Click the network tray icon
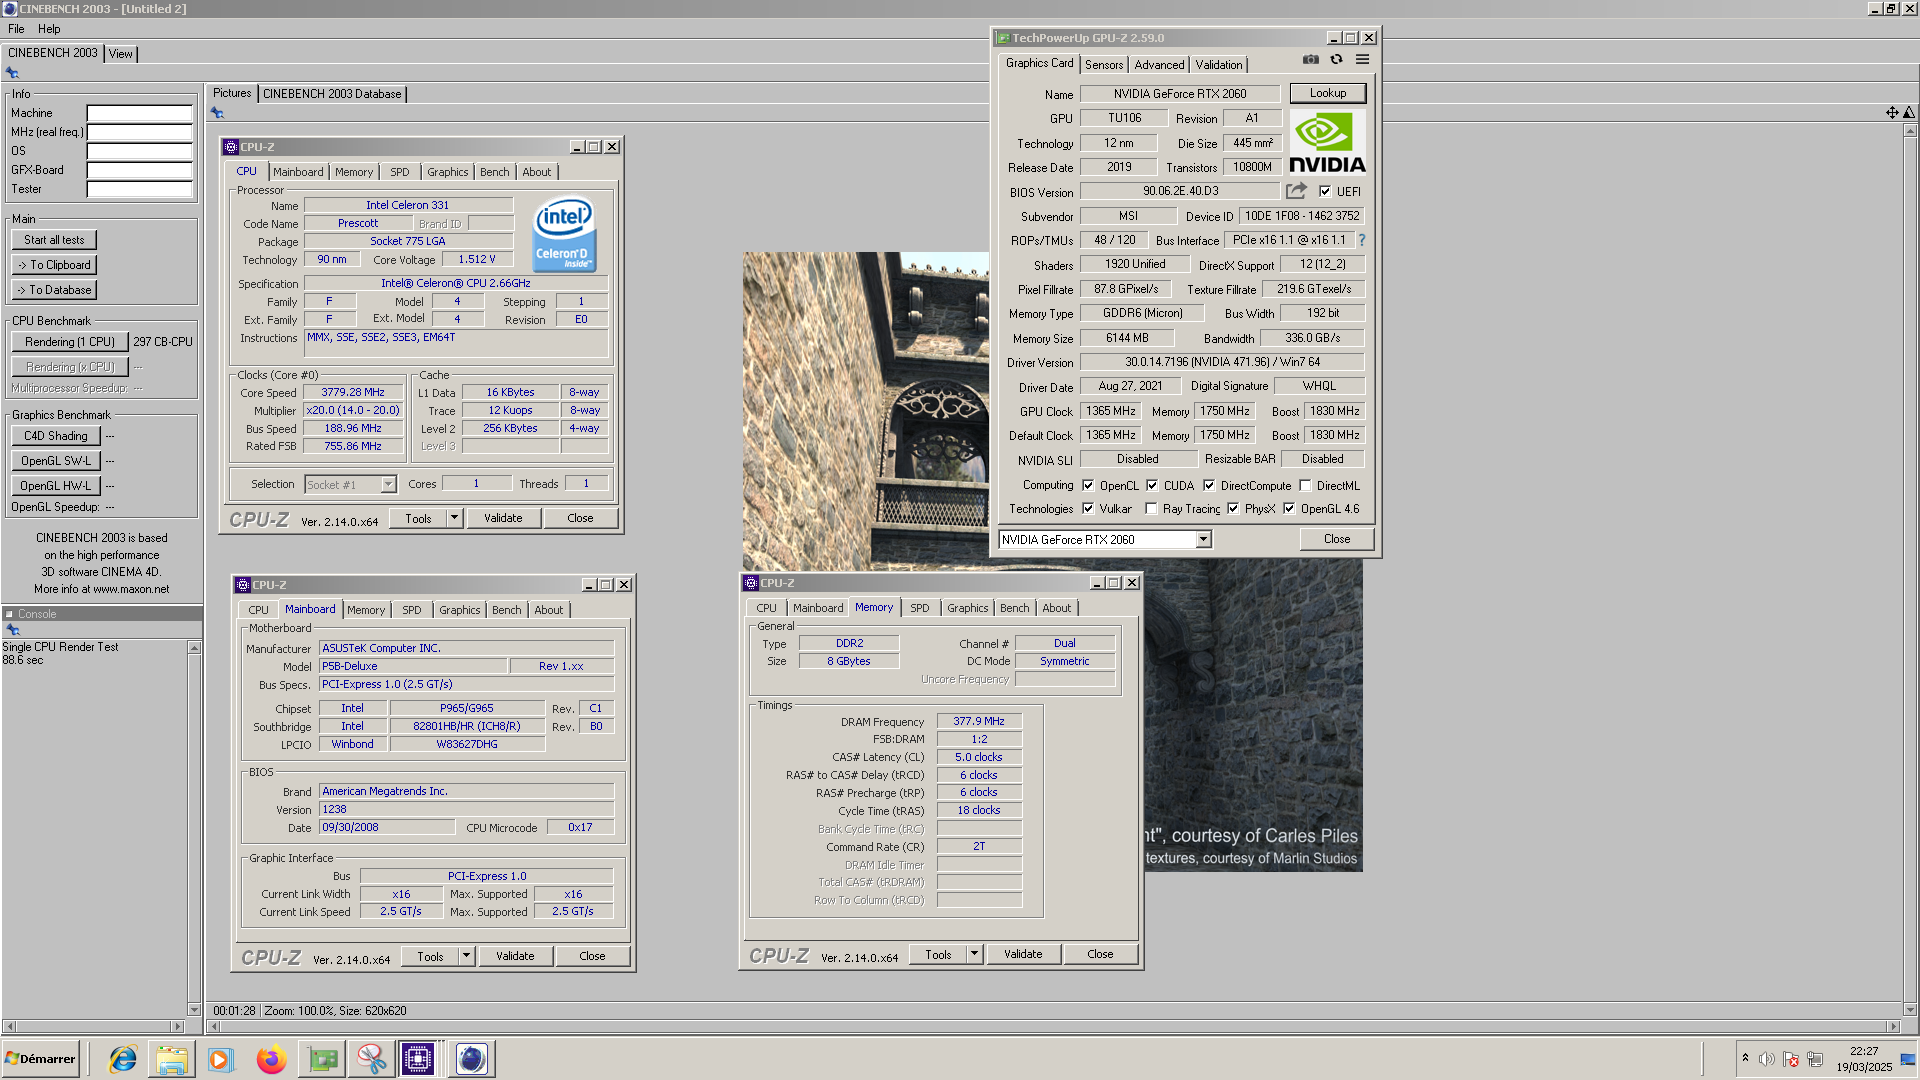Image resolution: width=1920 pixels, height=1080 pixels. [x=1815, y=1059]
